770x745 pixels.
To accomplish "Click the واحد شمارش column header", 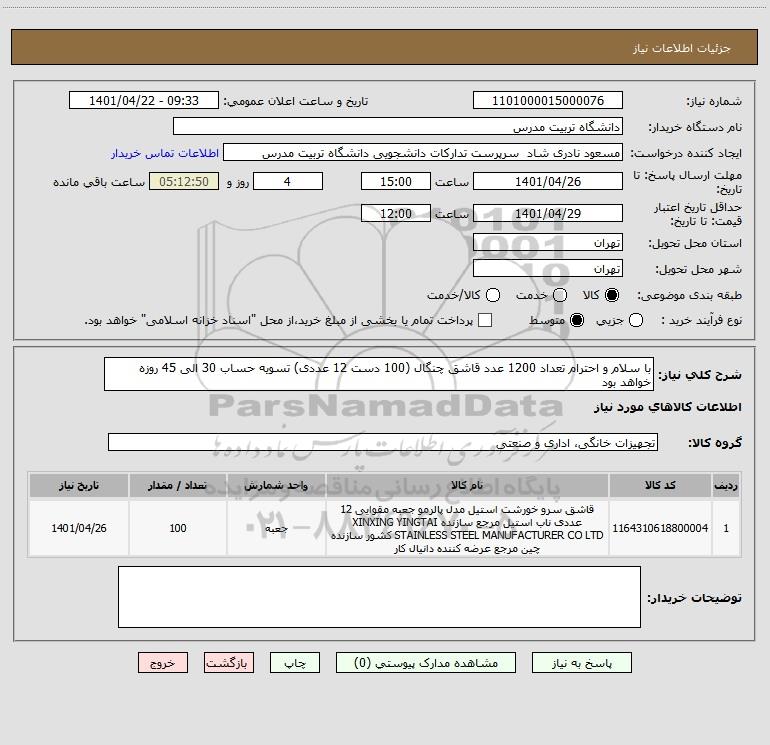I will coord(276,485).
